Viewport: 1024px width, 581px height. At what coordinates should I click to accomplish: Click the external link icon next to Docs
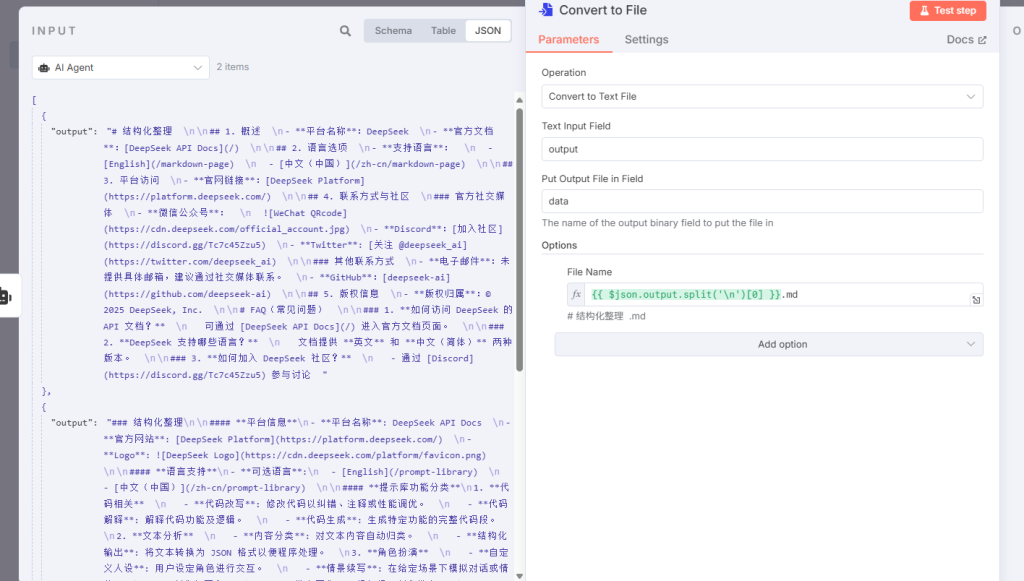pos(982,40)
